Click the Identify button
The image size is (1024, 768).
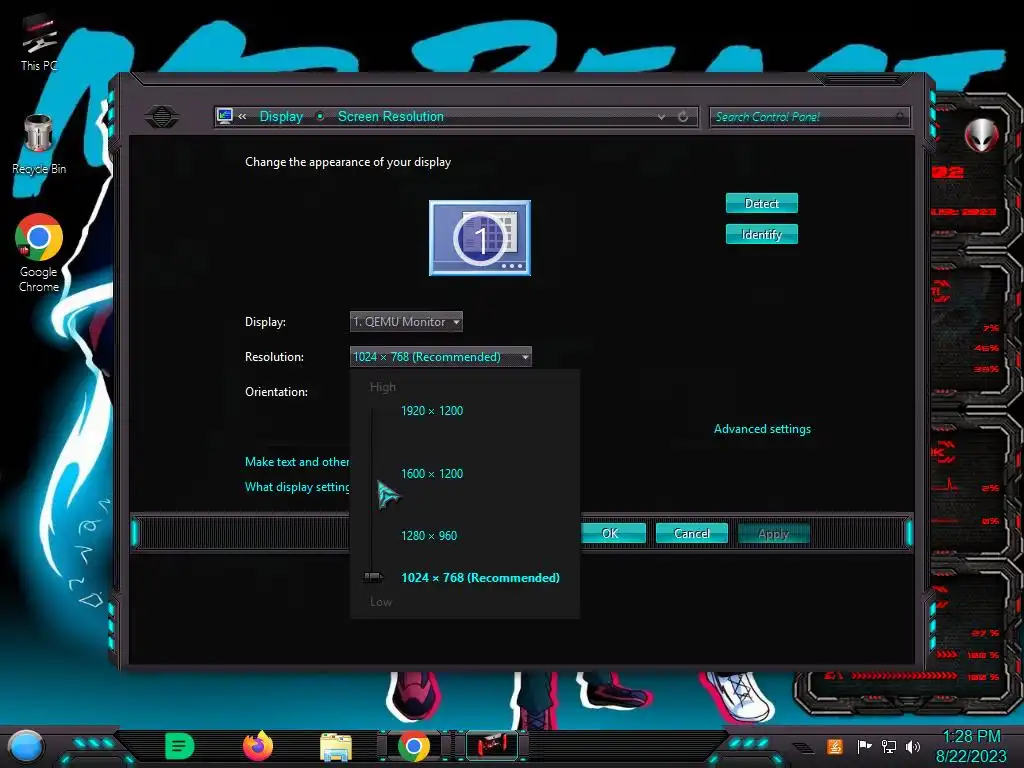761,234
